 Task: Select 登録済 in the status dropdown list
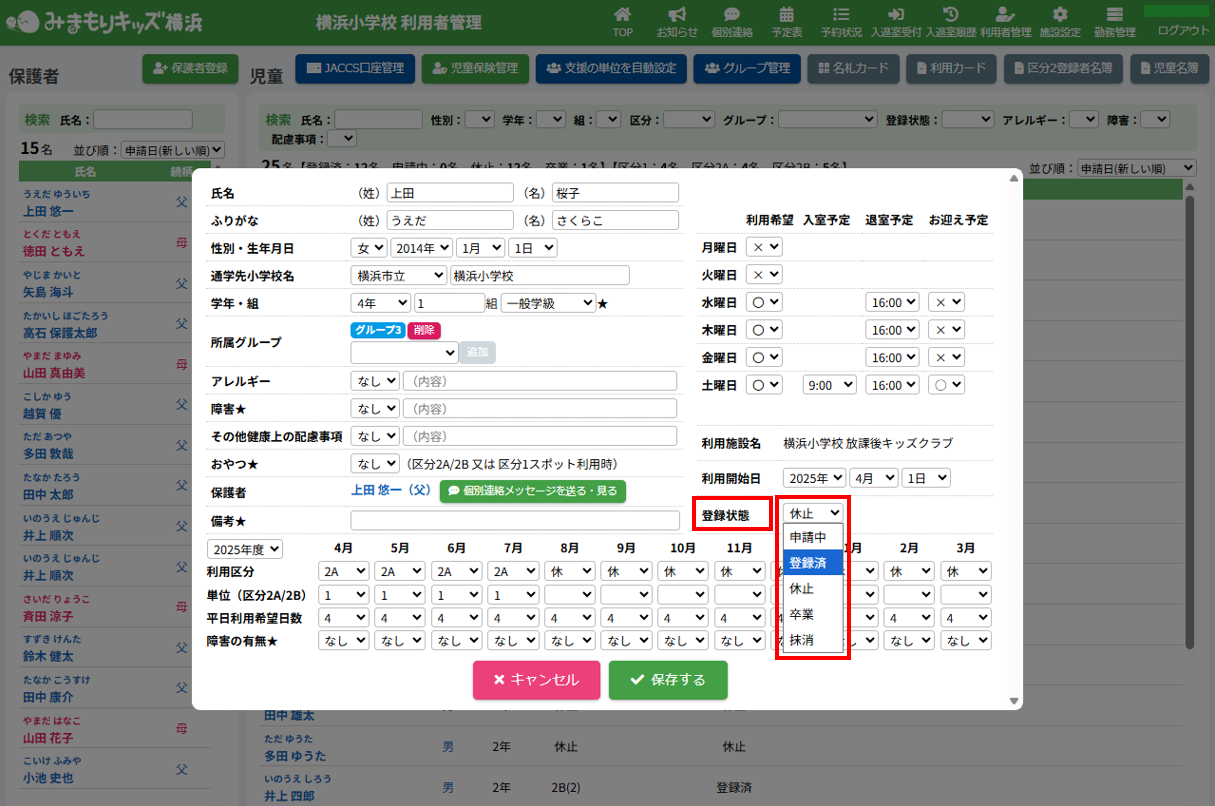(x=808, y=562)
